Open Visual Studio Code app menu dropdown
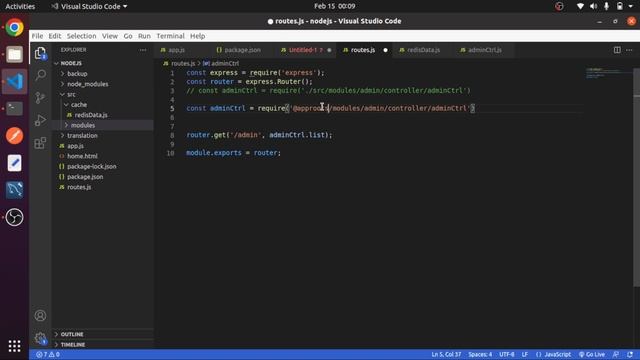The height and width of the screenshot is (360, 640). (x=89, y=6)
